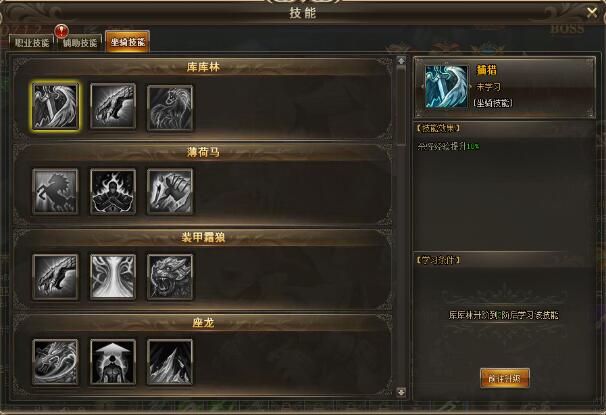Click the orange 前往升阶 button

504,378
